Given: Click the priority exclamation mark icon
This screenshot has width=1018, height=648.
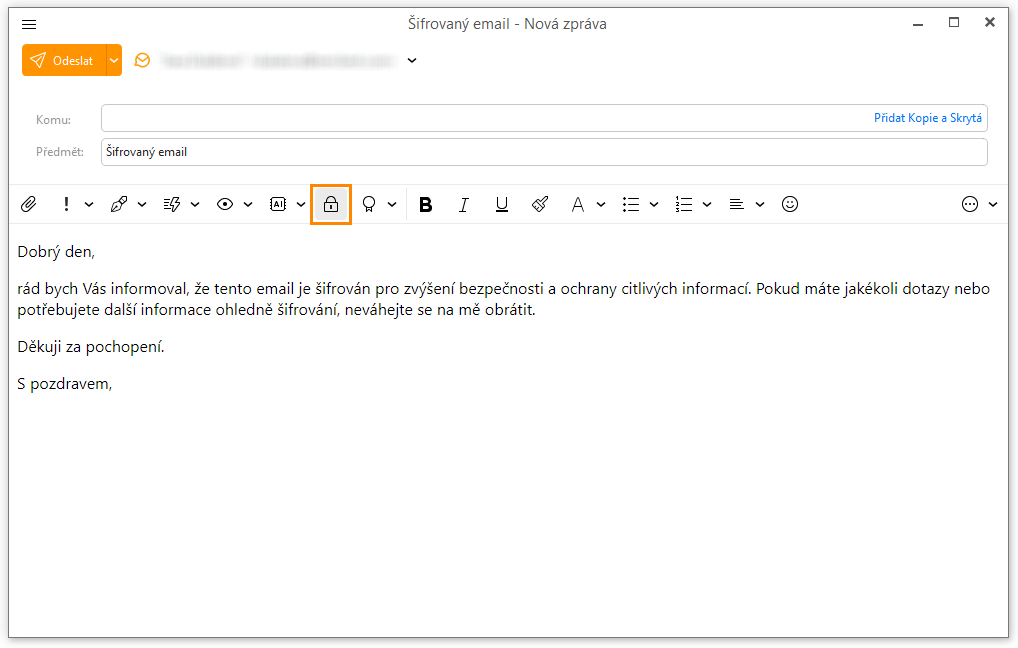Looking at the screenshot, I should point(66,204).
